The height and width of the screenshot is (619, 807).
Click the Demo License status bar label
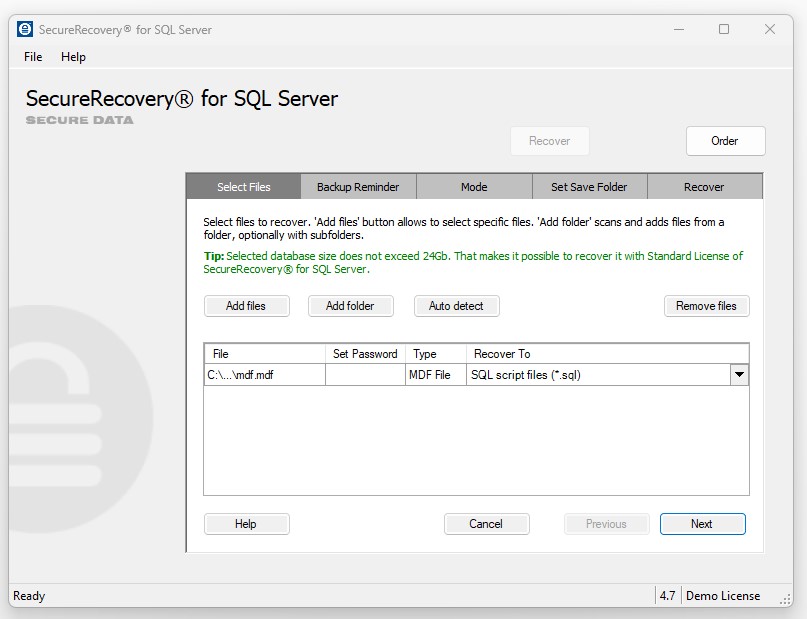[723, 595]
